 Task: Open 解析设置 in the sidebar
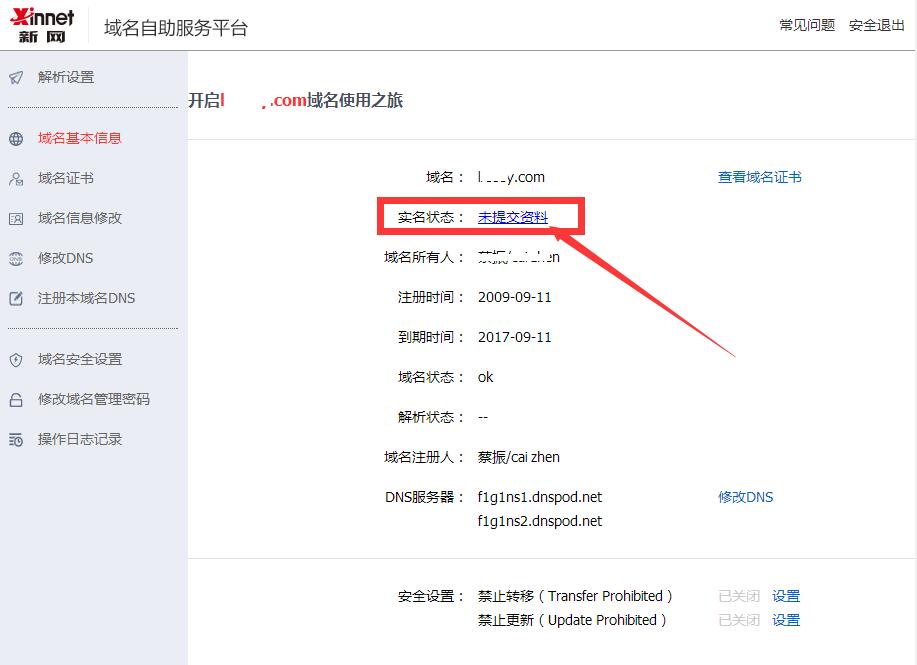[x=66, y=77]
